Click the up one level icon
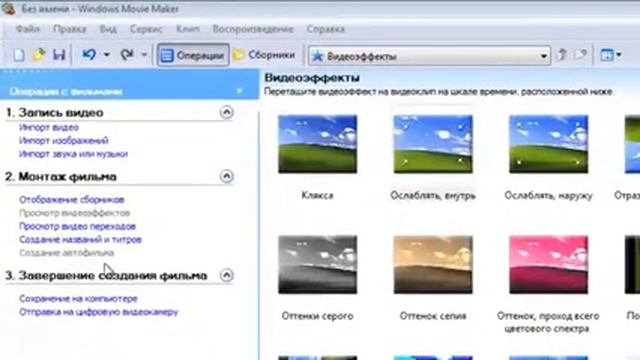The image size is (640, 360). pos(562,55)
